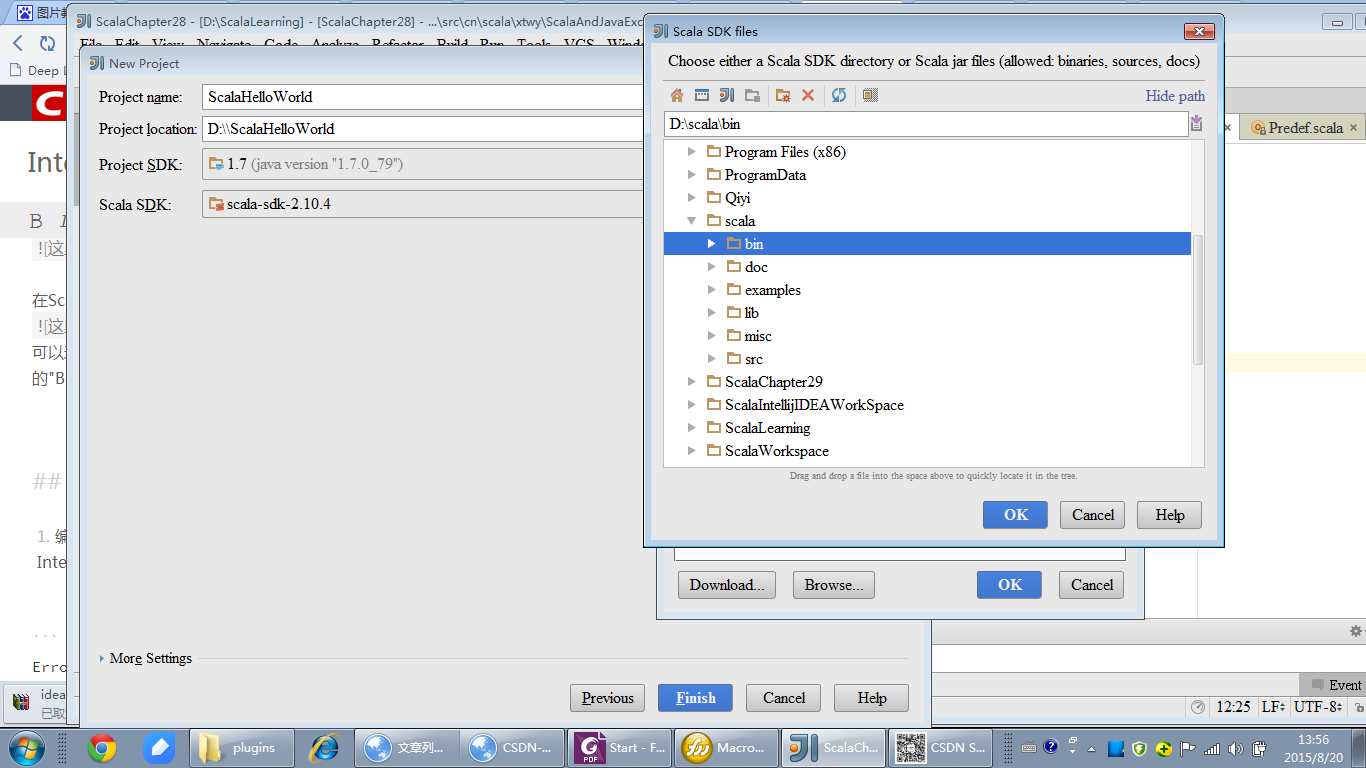Open the Scala SDK scala-sdk-2.10.4 combo box
The image size is (1366, 768).
(422, 204)
